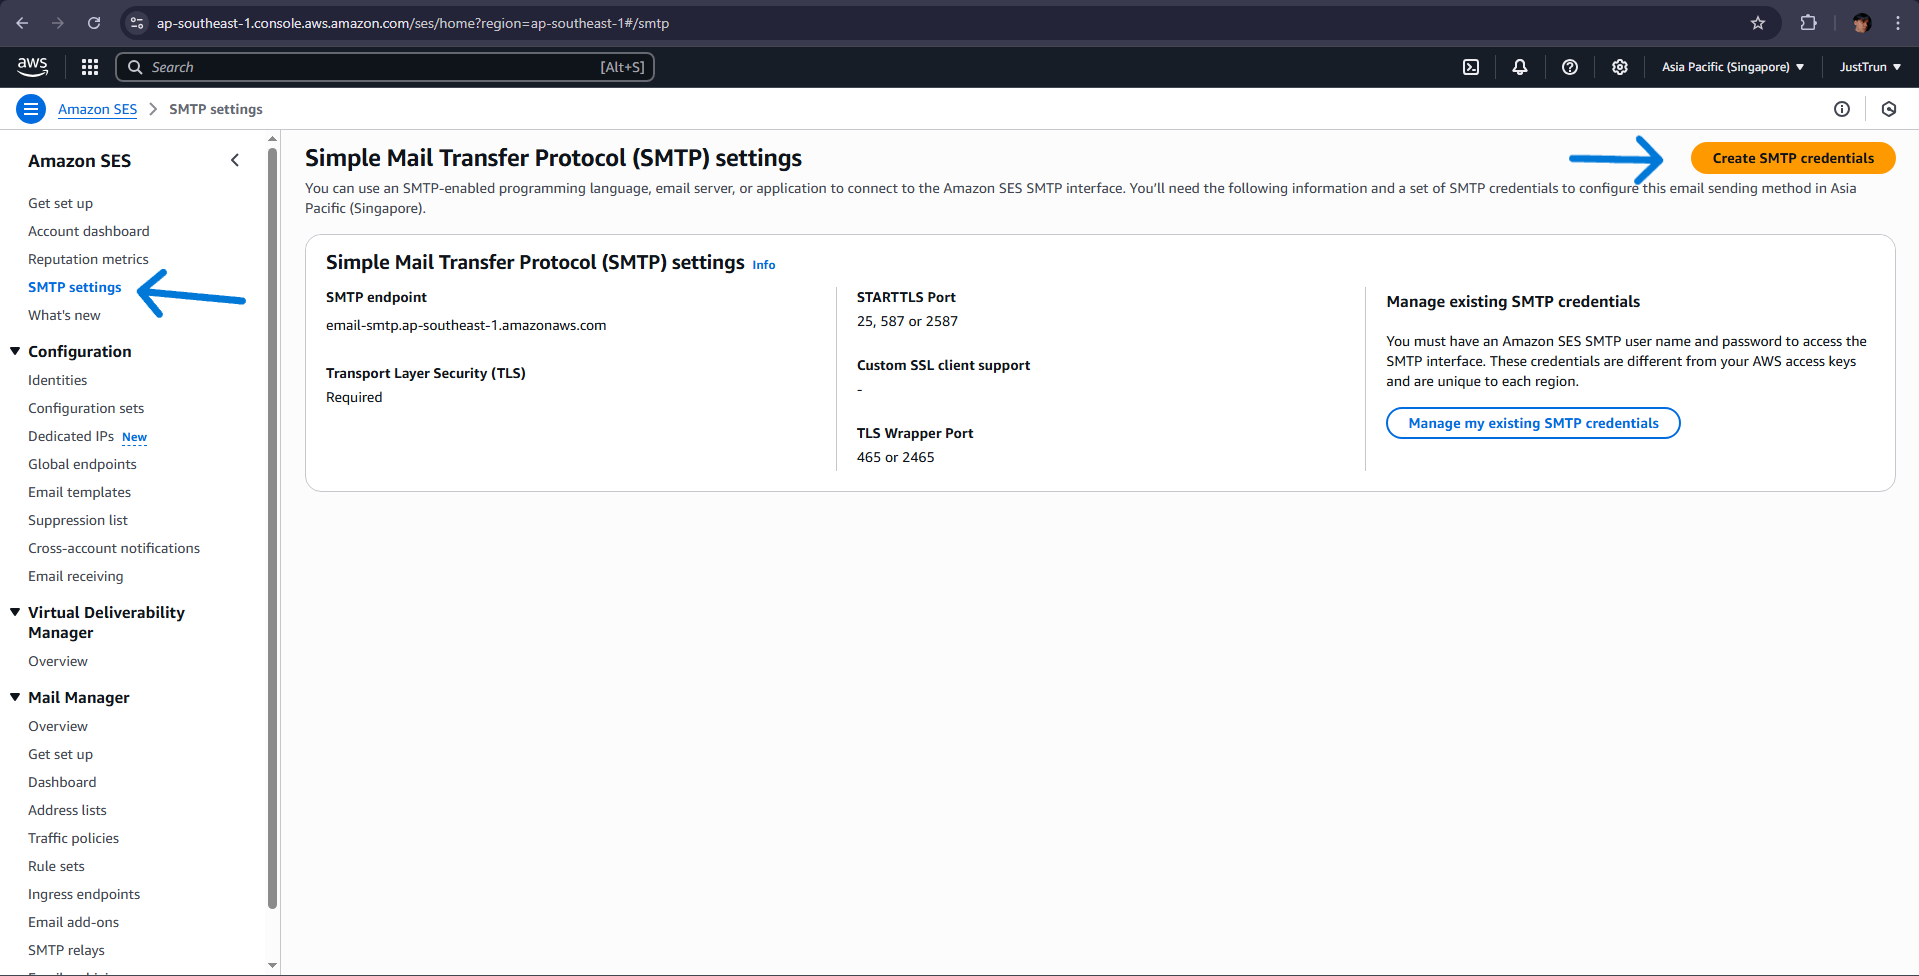
Task: Select SMTP settings in sidebar
Action: click(x=75, y=287)
